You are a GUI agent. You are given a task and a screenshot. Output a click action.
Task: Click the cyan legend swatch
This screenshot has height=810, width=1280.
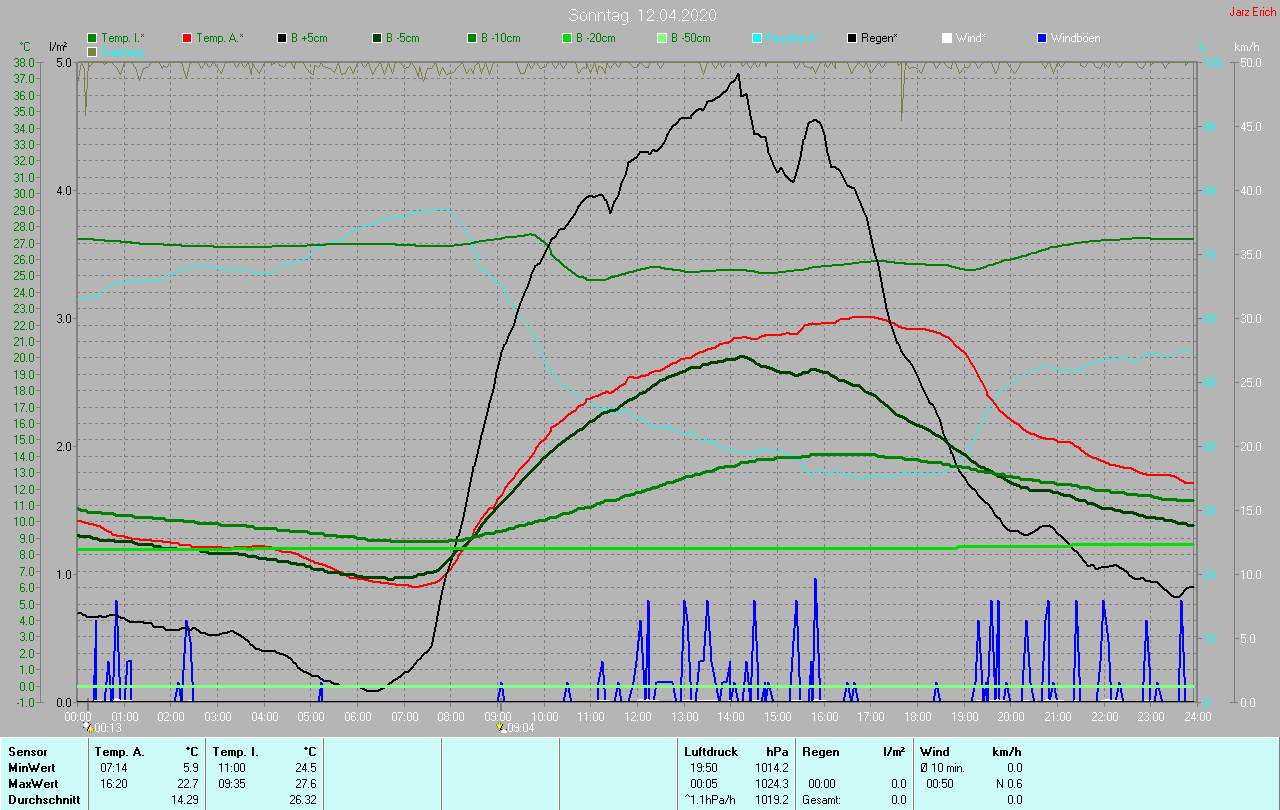click(757, 38)
